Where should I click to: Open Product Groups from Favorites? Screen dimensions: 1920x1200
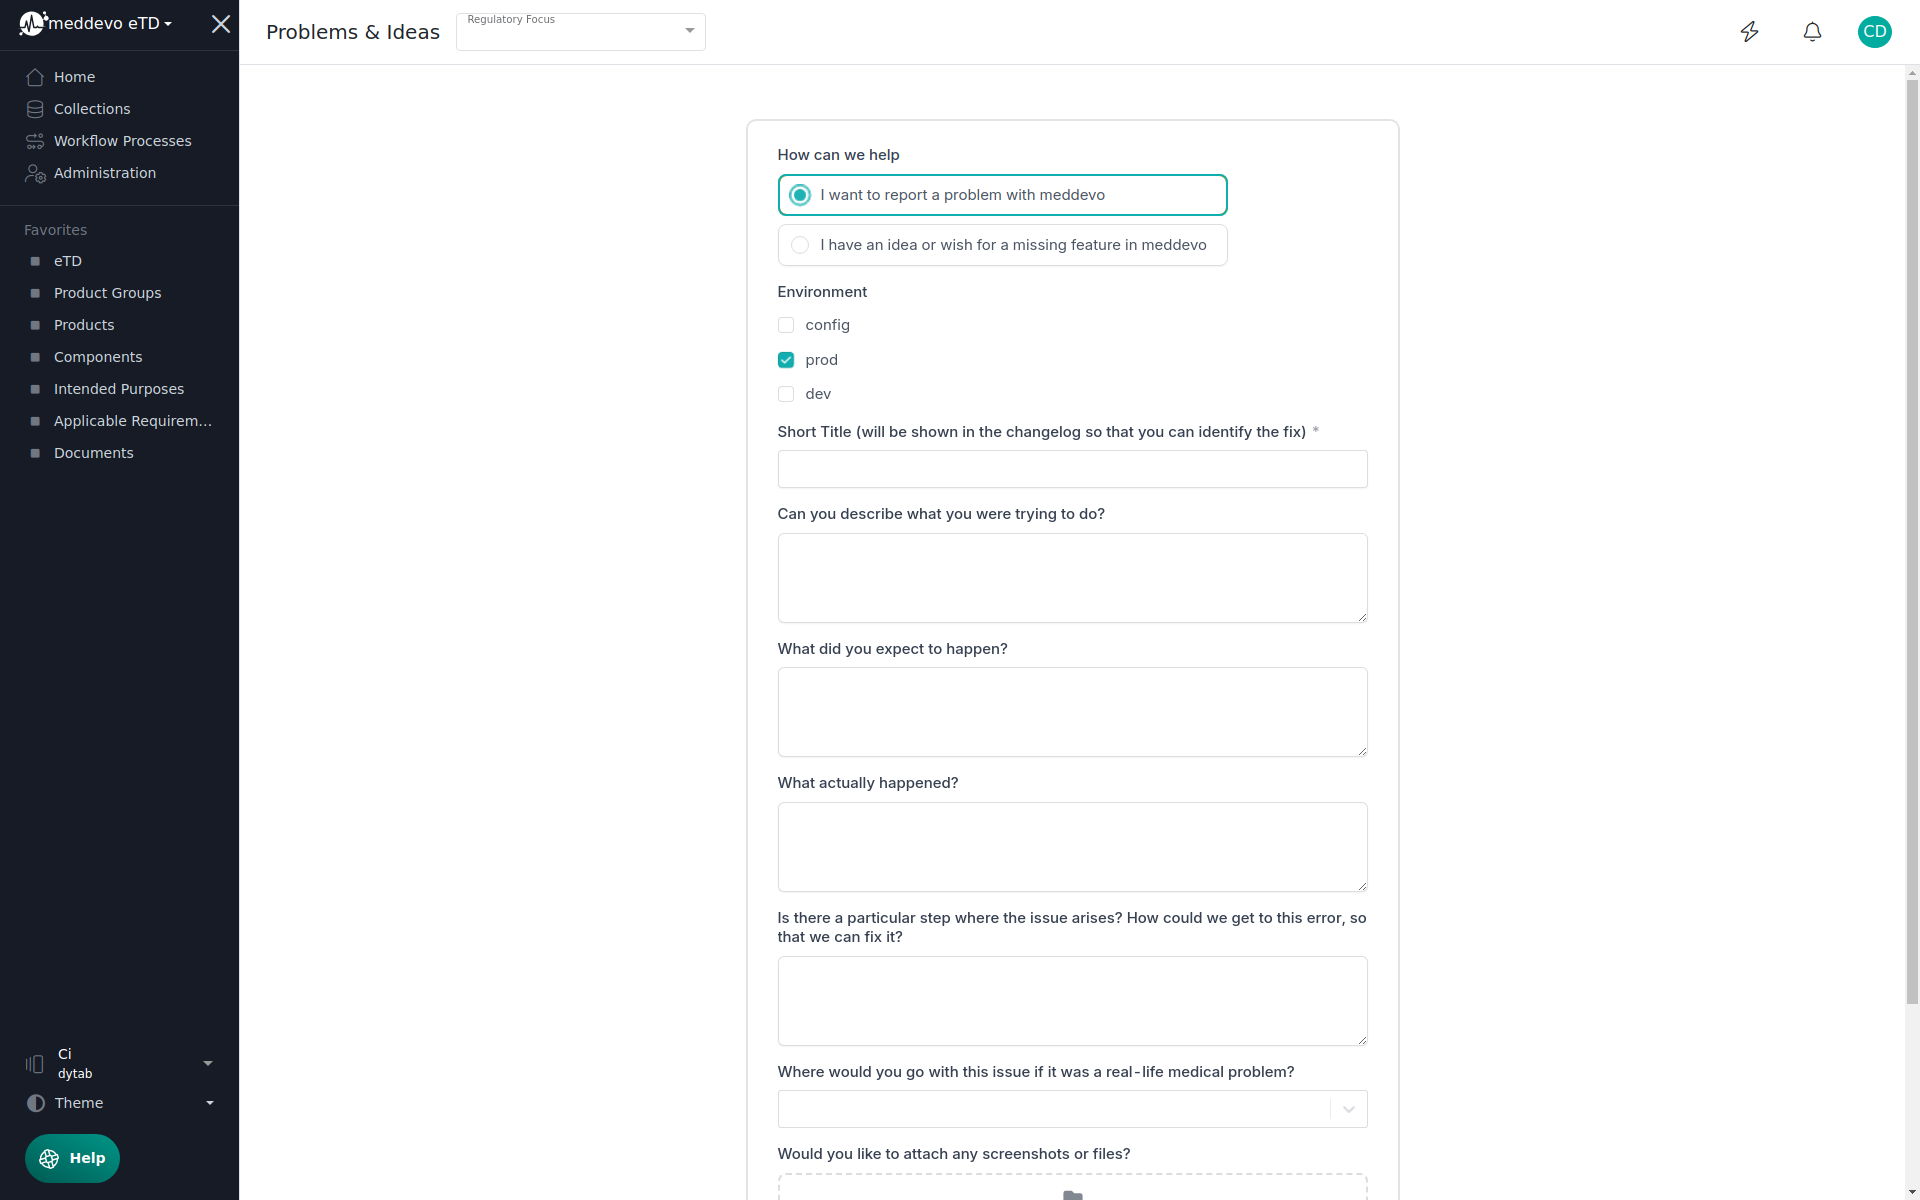[107, 293]
